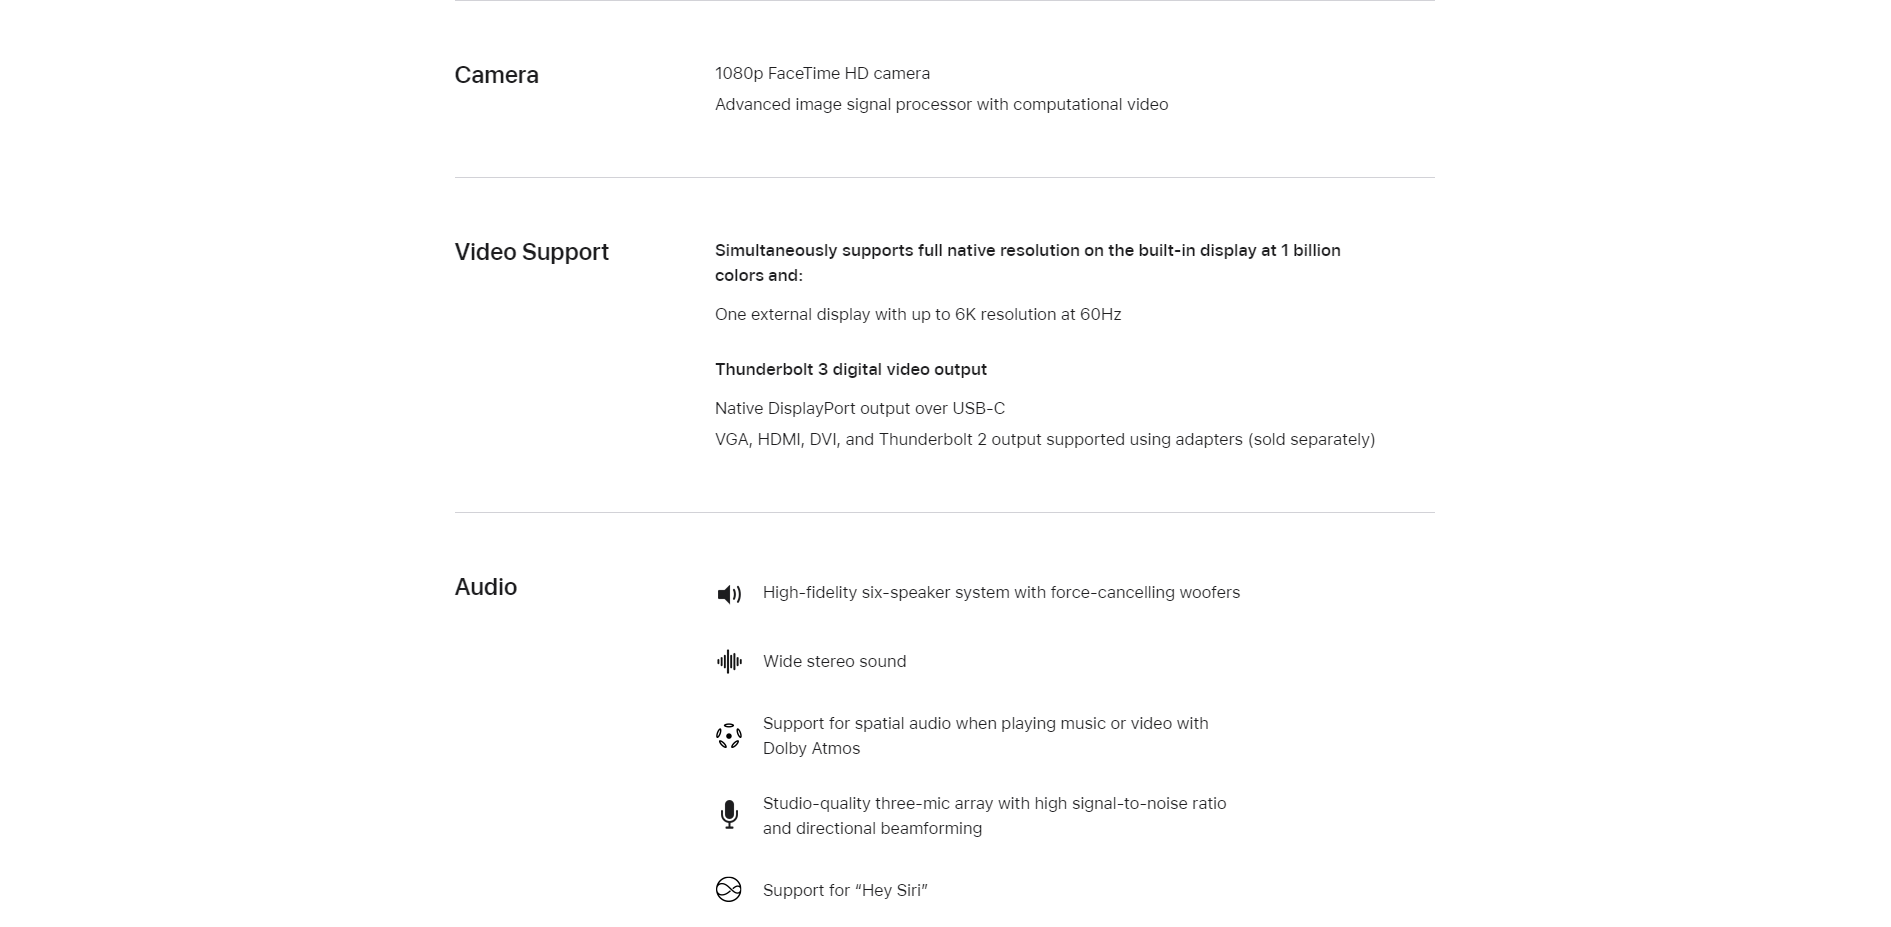
Task: Click the microphone icon
Action: coord(729,815)
